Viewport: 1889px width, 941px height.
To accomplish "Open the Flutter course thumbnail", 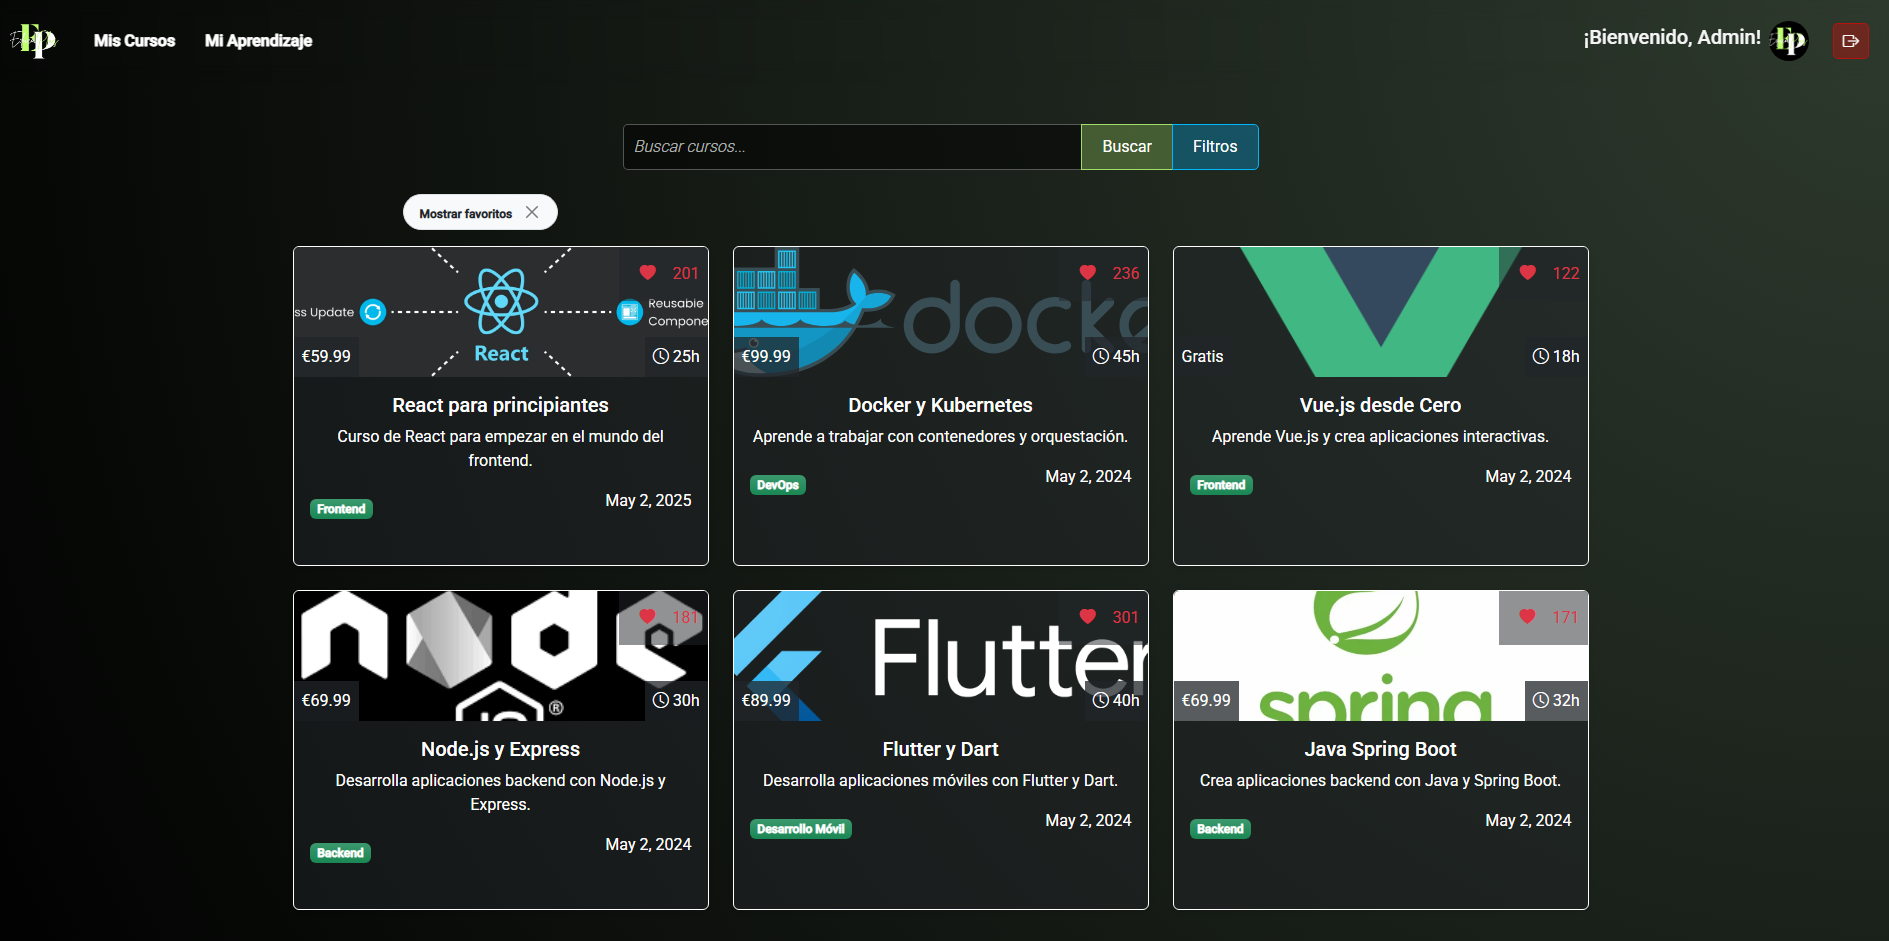I will tap(941, 656).
